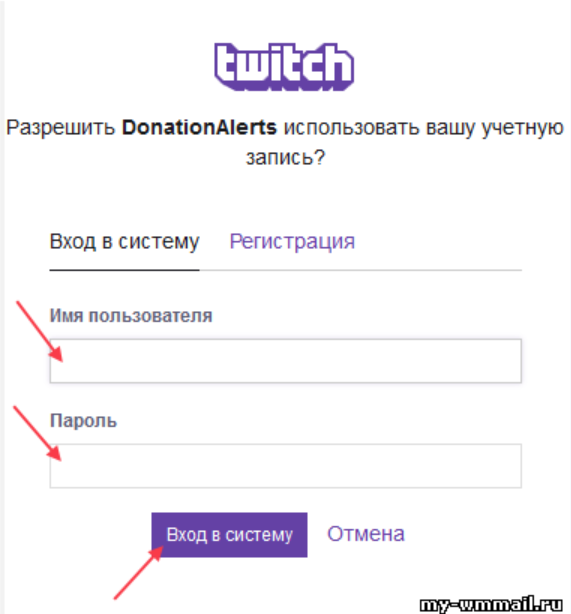This screenshot has width=571, height=614.
Task: Click the Отмена link
Action: pos(366,534)
